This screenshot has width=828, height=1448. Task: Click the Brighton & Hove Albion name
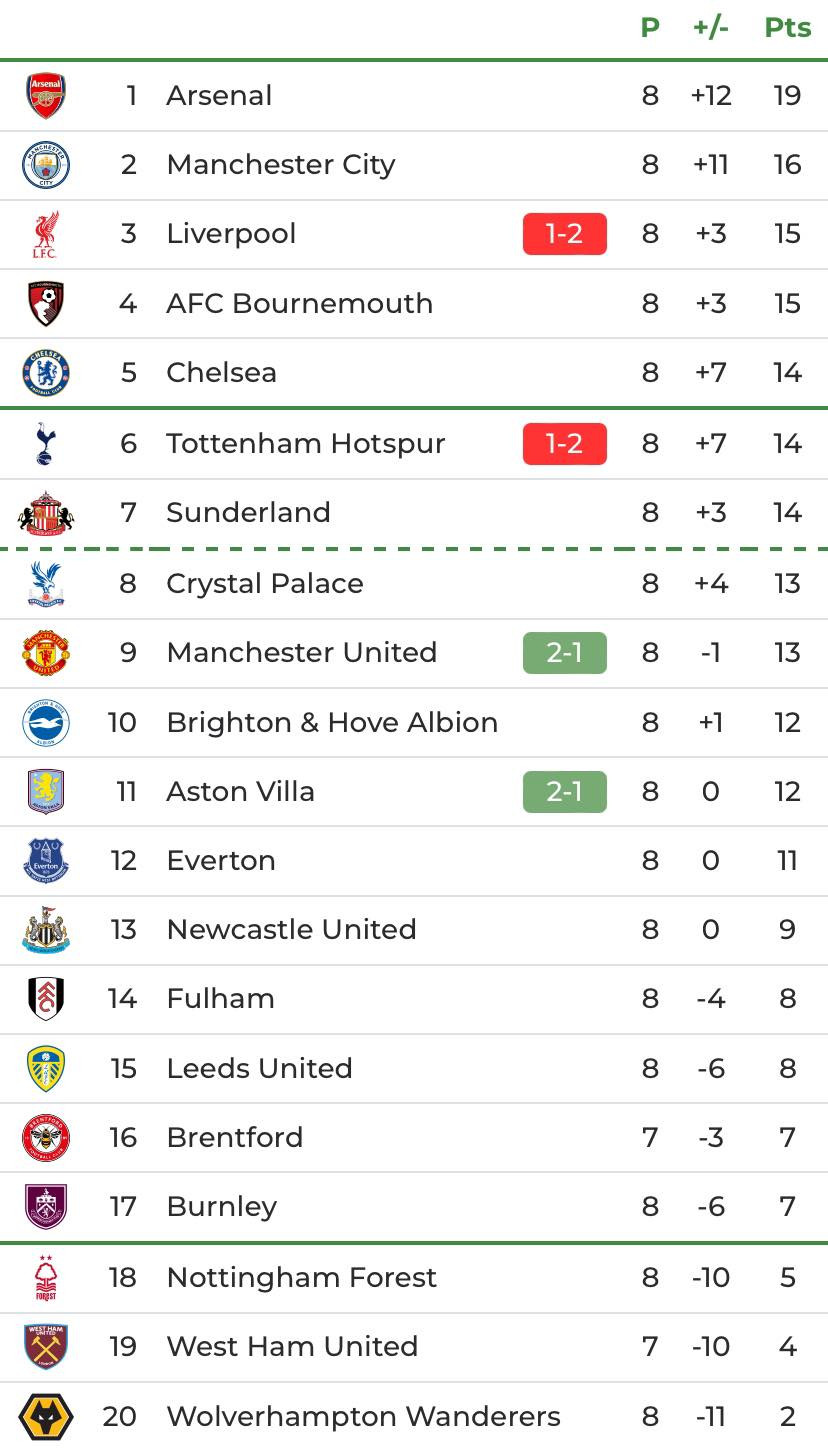click(x=332, y=722)
